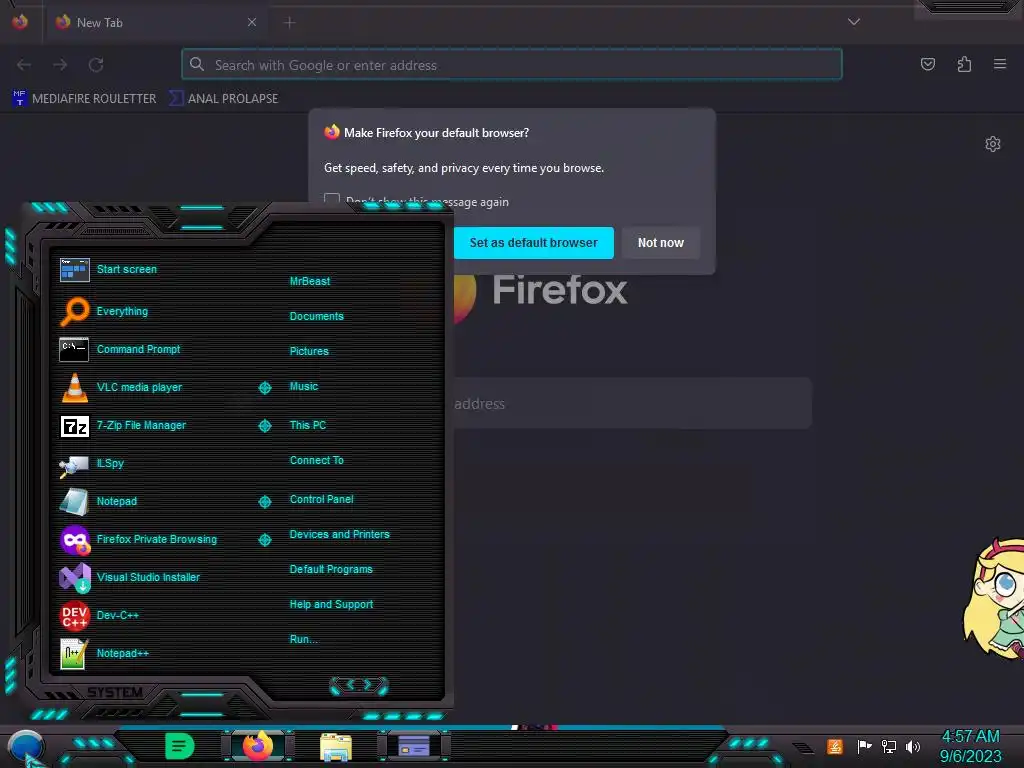
Task: Click Firefox View icon at tab strip start
Action: (x=20, y=22)
